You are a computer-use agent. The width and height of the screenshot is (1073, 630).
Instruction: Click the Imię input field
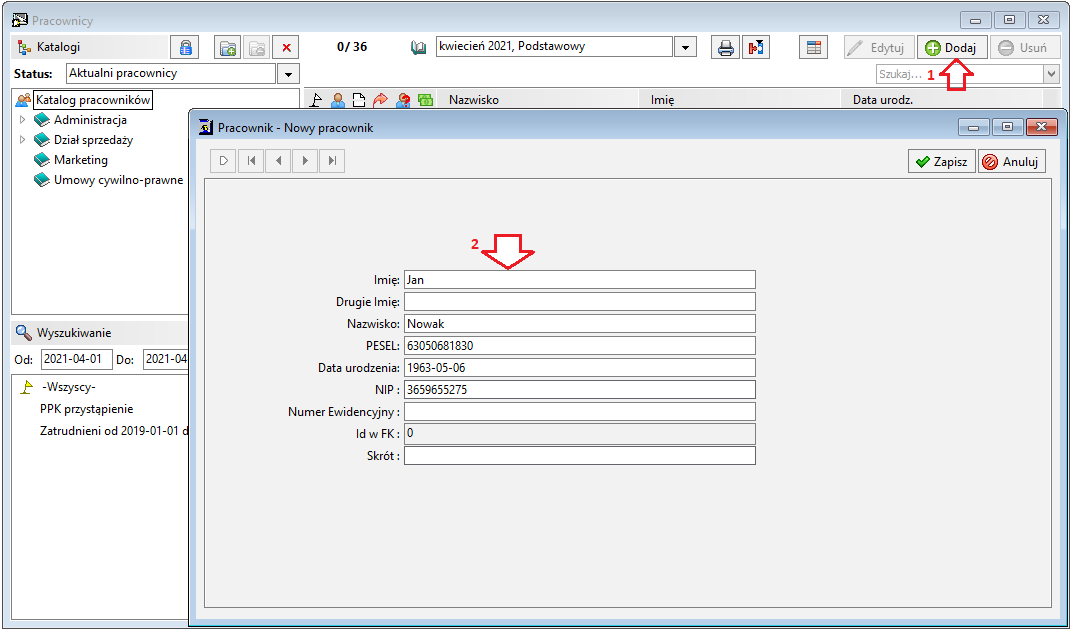click(x=580, y=280)
